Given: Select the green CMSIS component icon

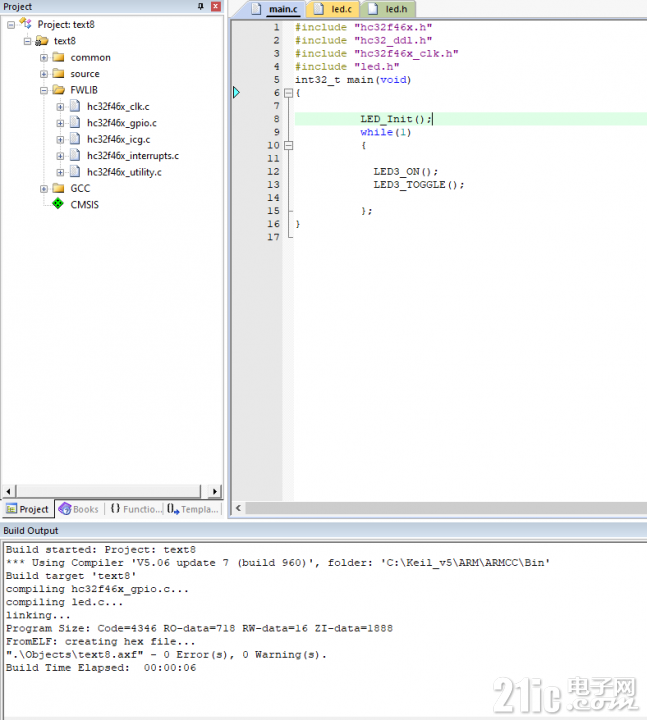Looking at the screenshot, I should (x=58, y=204).
